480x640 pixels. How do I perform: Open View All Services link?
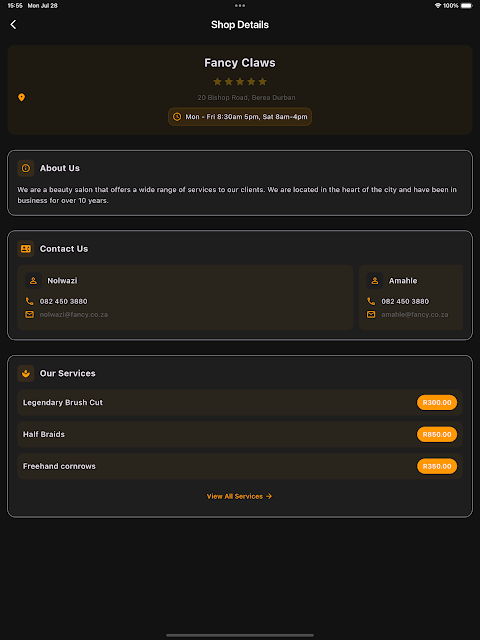click(240, 496)
